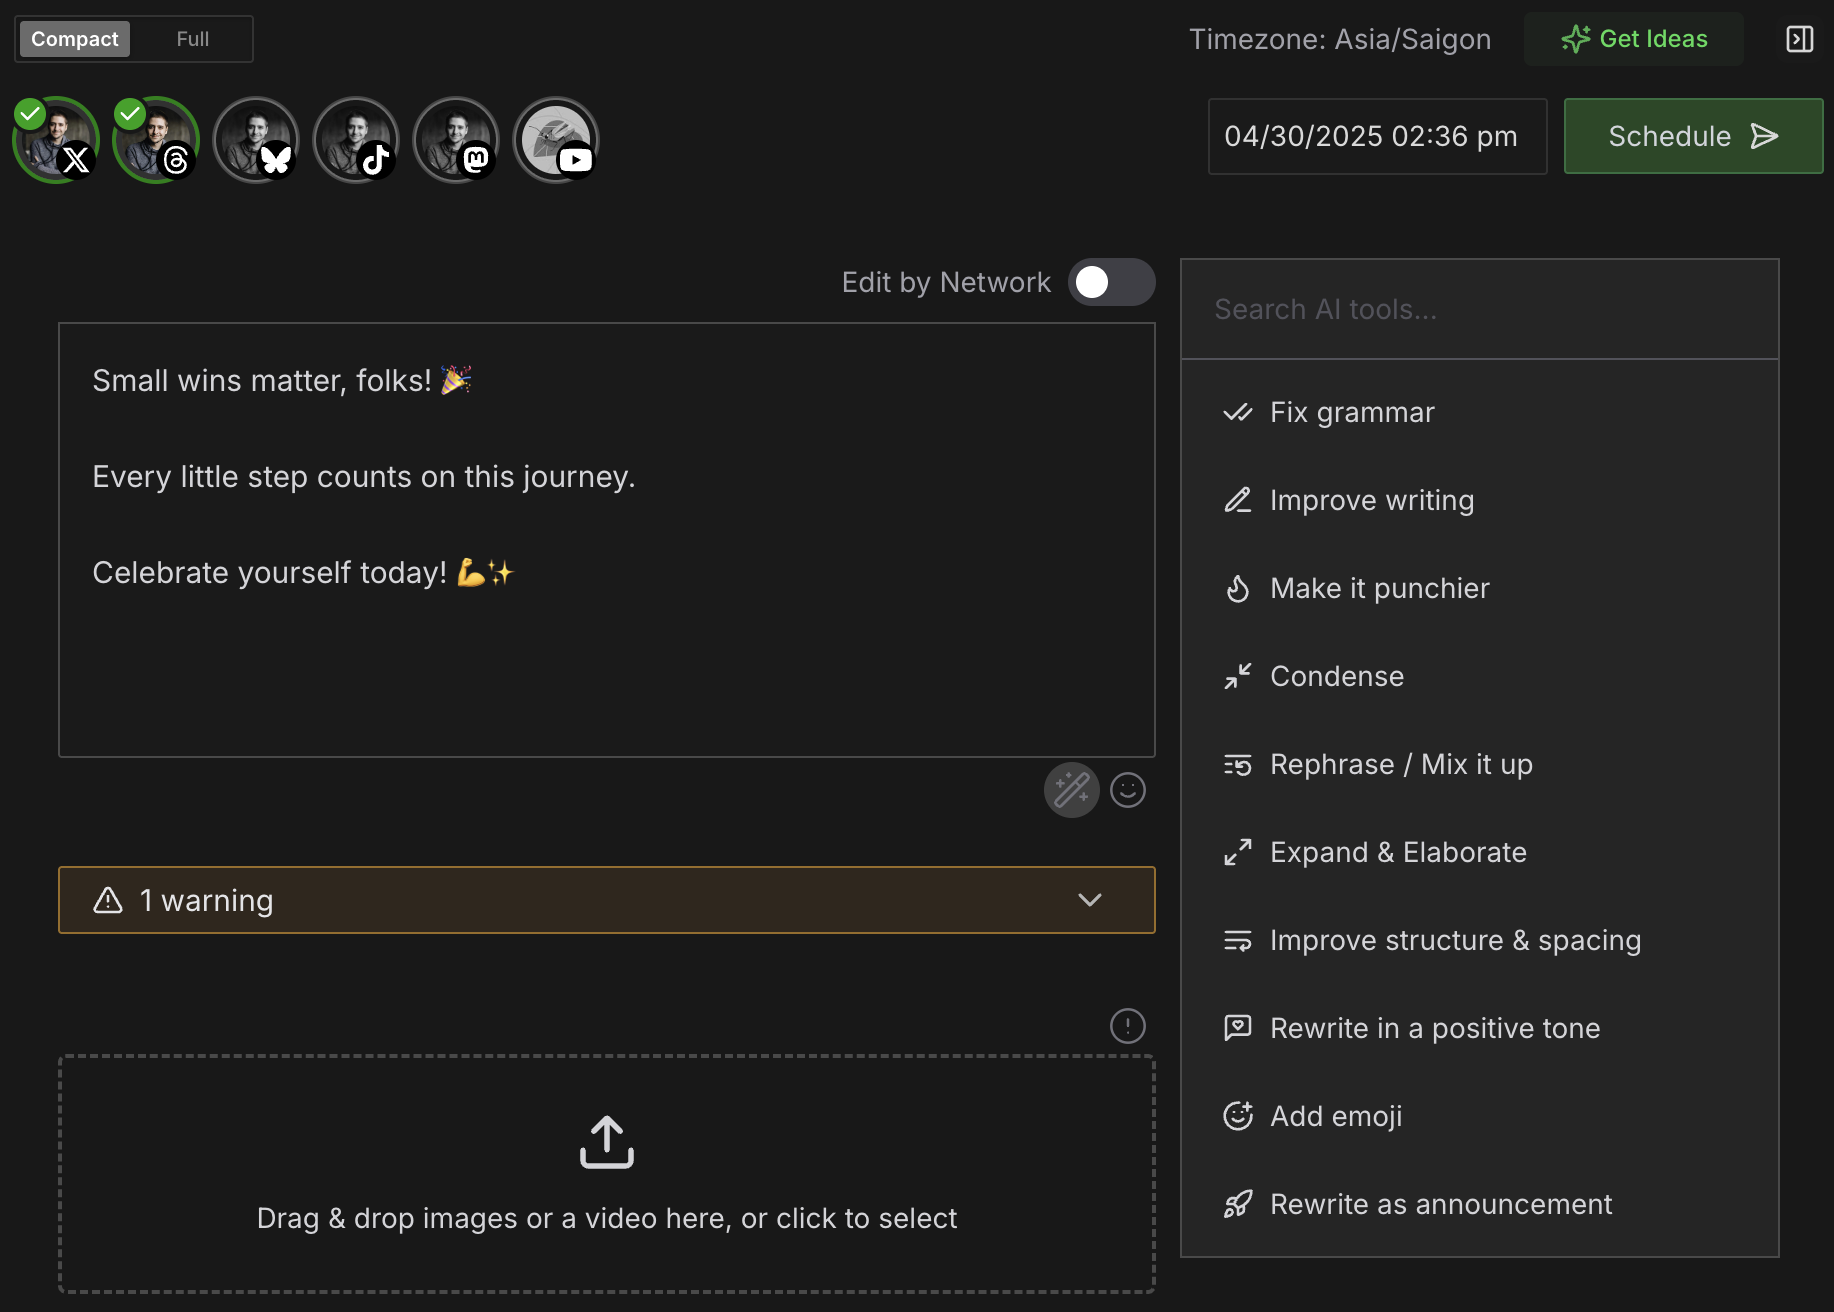The width and height of the screenshot is (1834, 1312).
Task: Deselect the checked Threads account
Action: point(155,140)
